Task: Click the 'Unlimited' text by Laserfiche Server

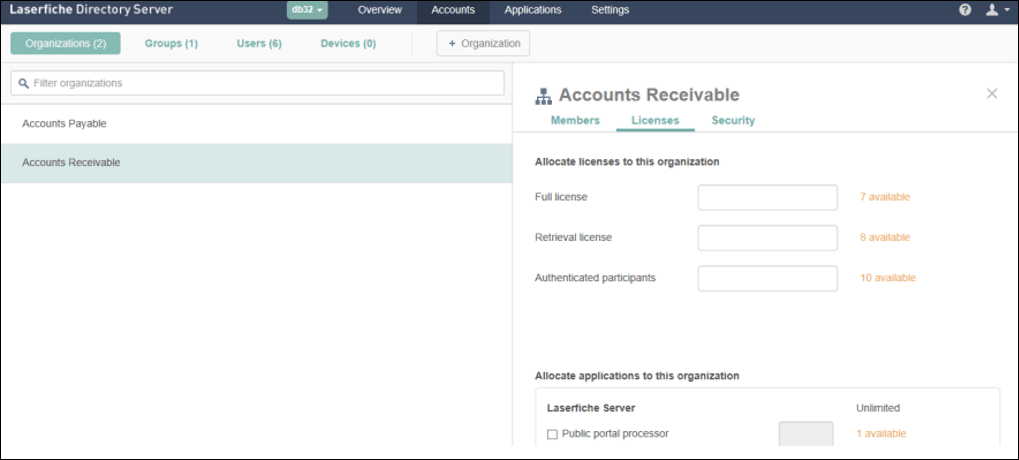Action: click(x=878, y=408)
